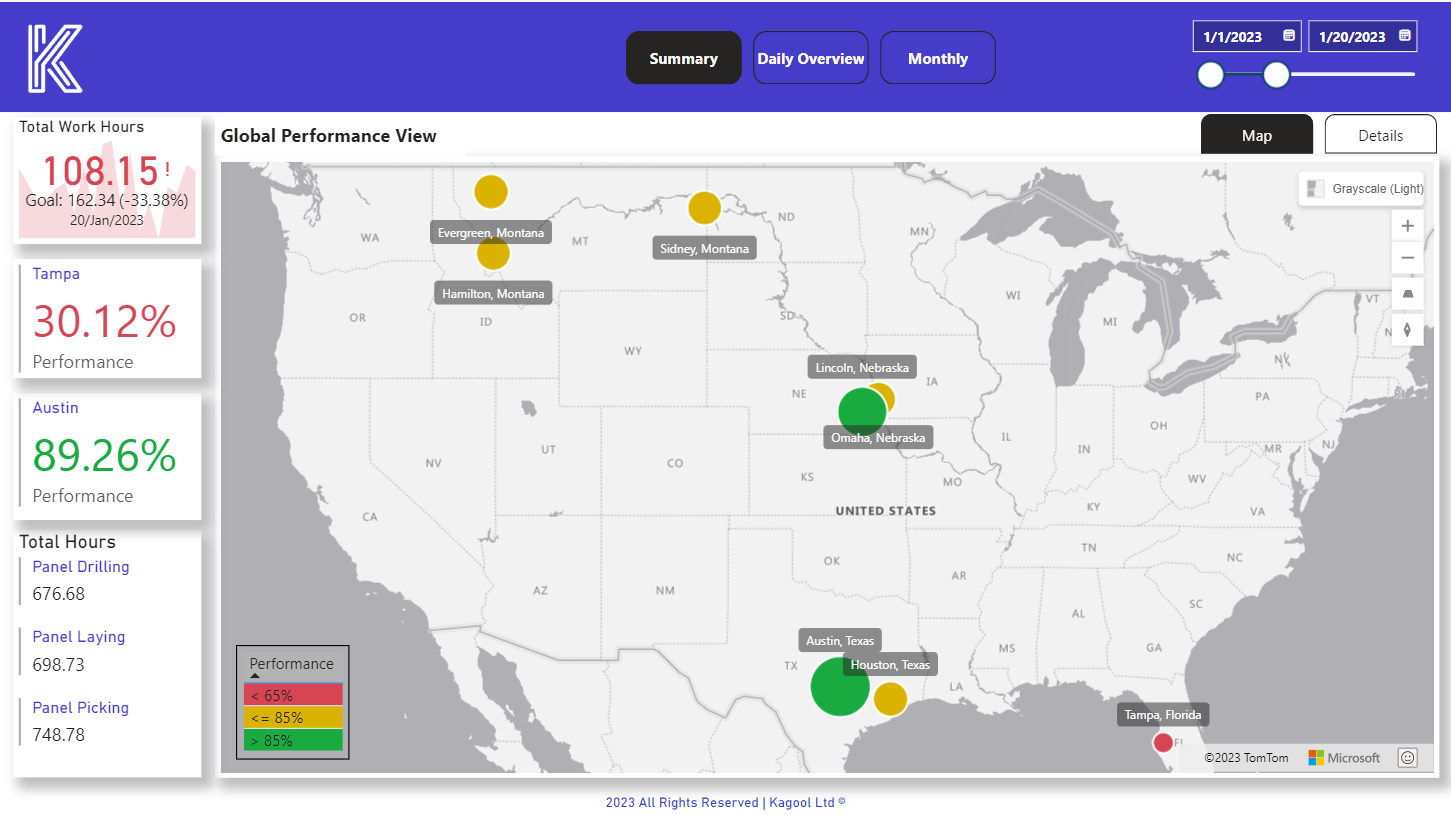This screenshot has width=1451, height=815.
Task: Click the 1/20/2023 end date field
Action: coord(1363,37)
